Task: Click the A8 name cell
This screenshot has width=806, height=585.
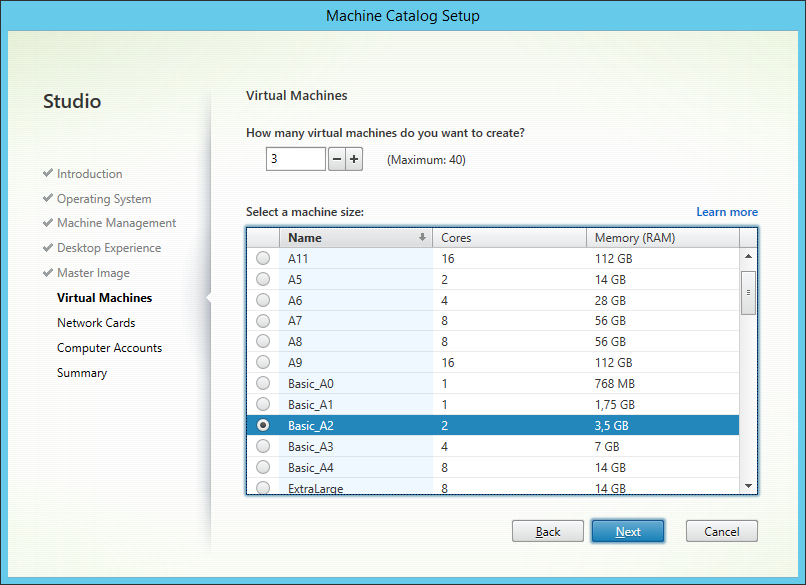Action: tap(356, 342)
